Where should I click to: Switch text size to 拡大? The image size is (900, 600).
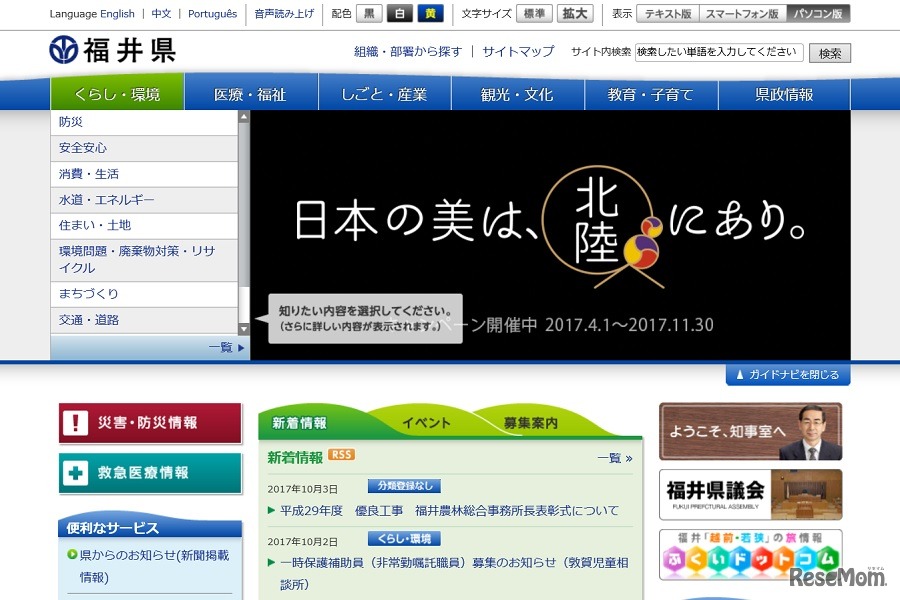[578, 13]
